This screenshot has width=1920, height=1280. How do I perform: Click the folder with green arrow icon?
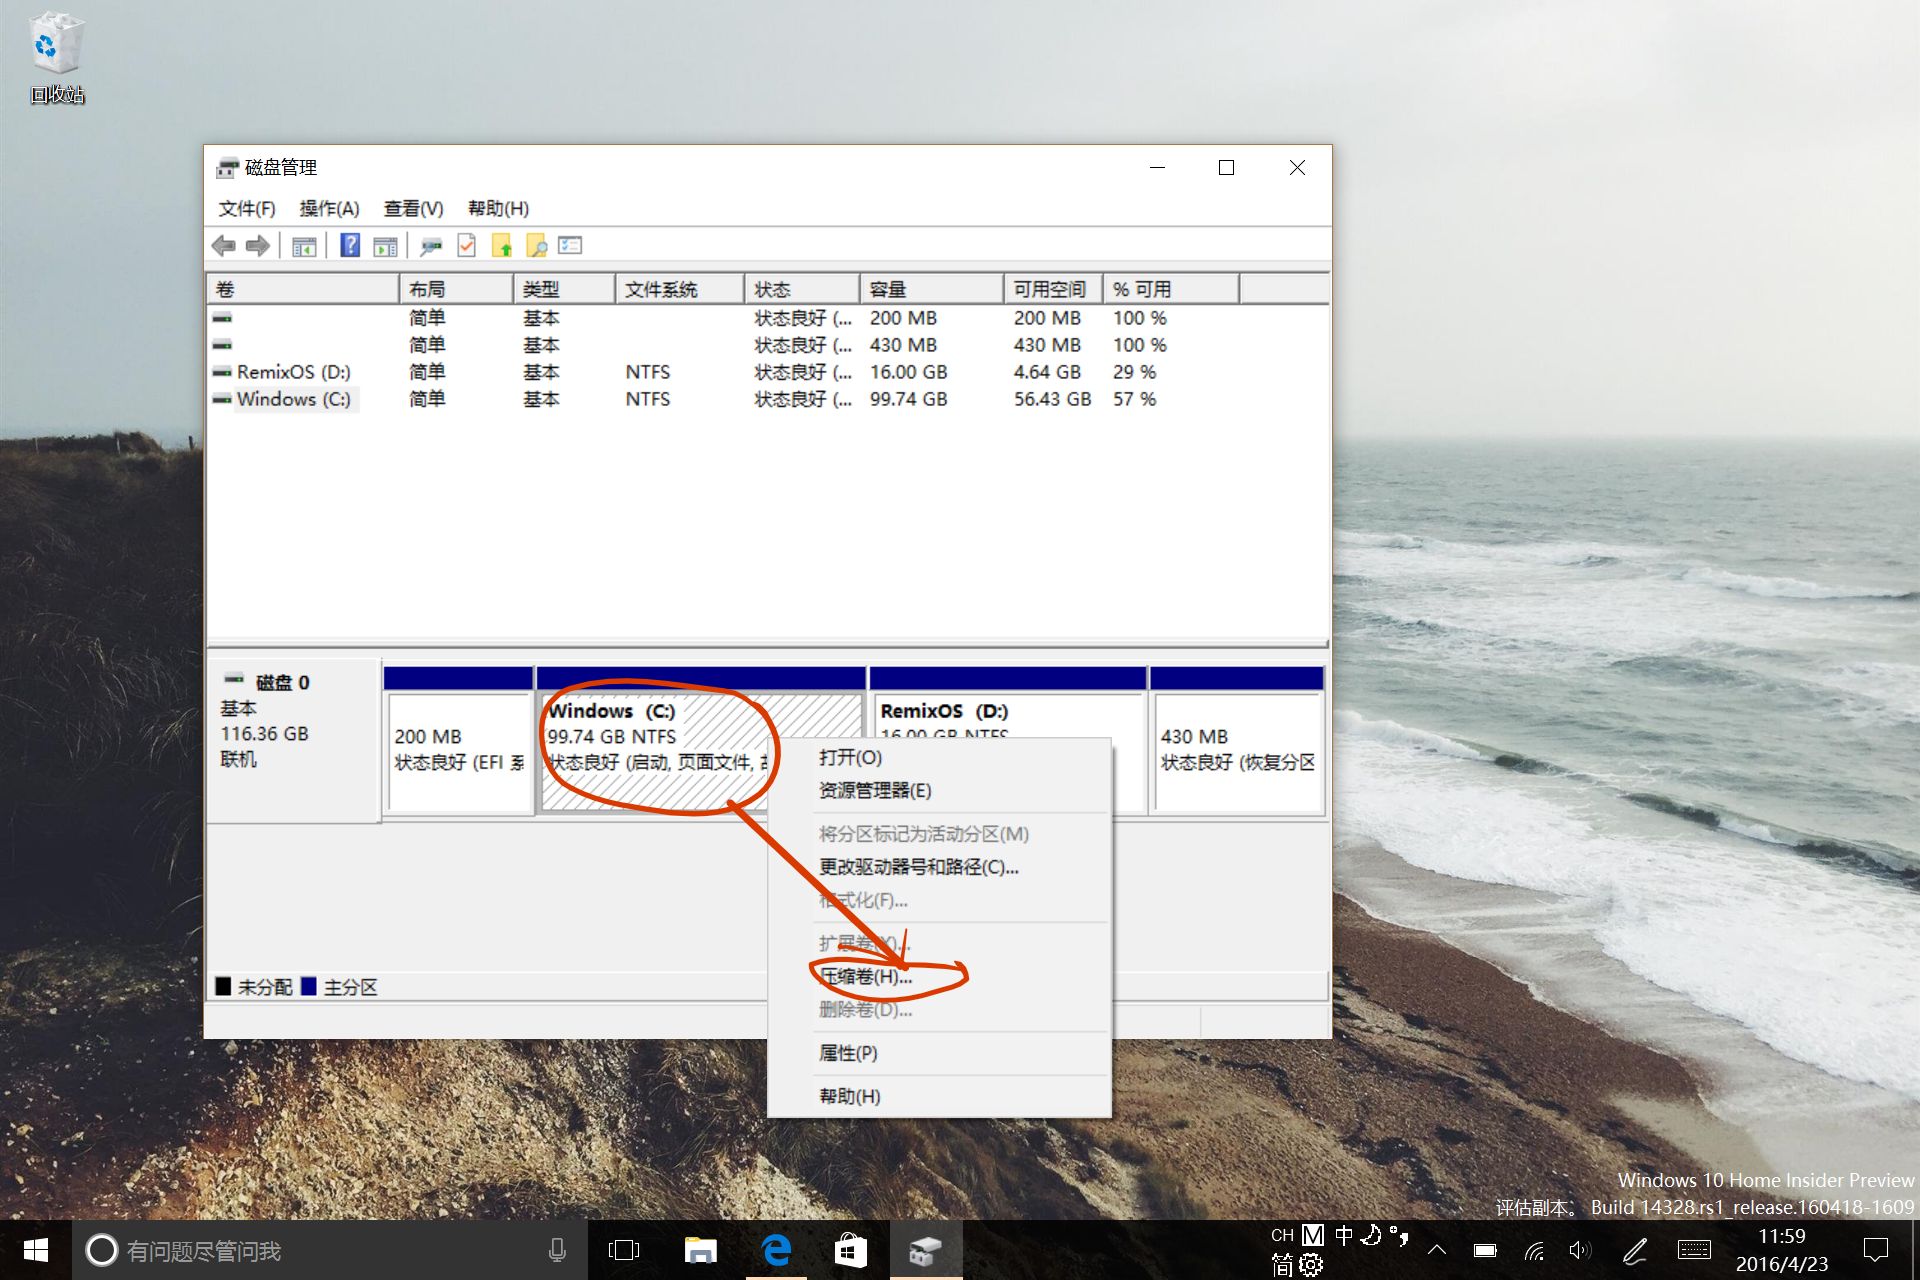502,245
